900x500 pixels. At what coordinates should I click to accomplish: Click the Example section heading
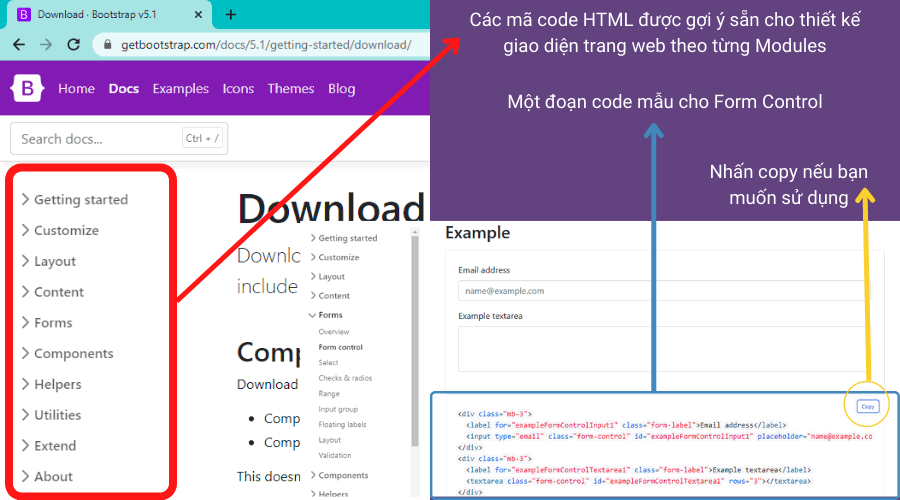pos(478,232)
